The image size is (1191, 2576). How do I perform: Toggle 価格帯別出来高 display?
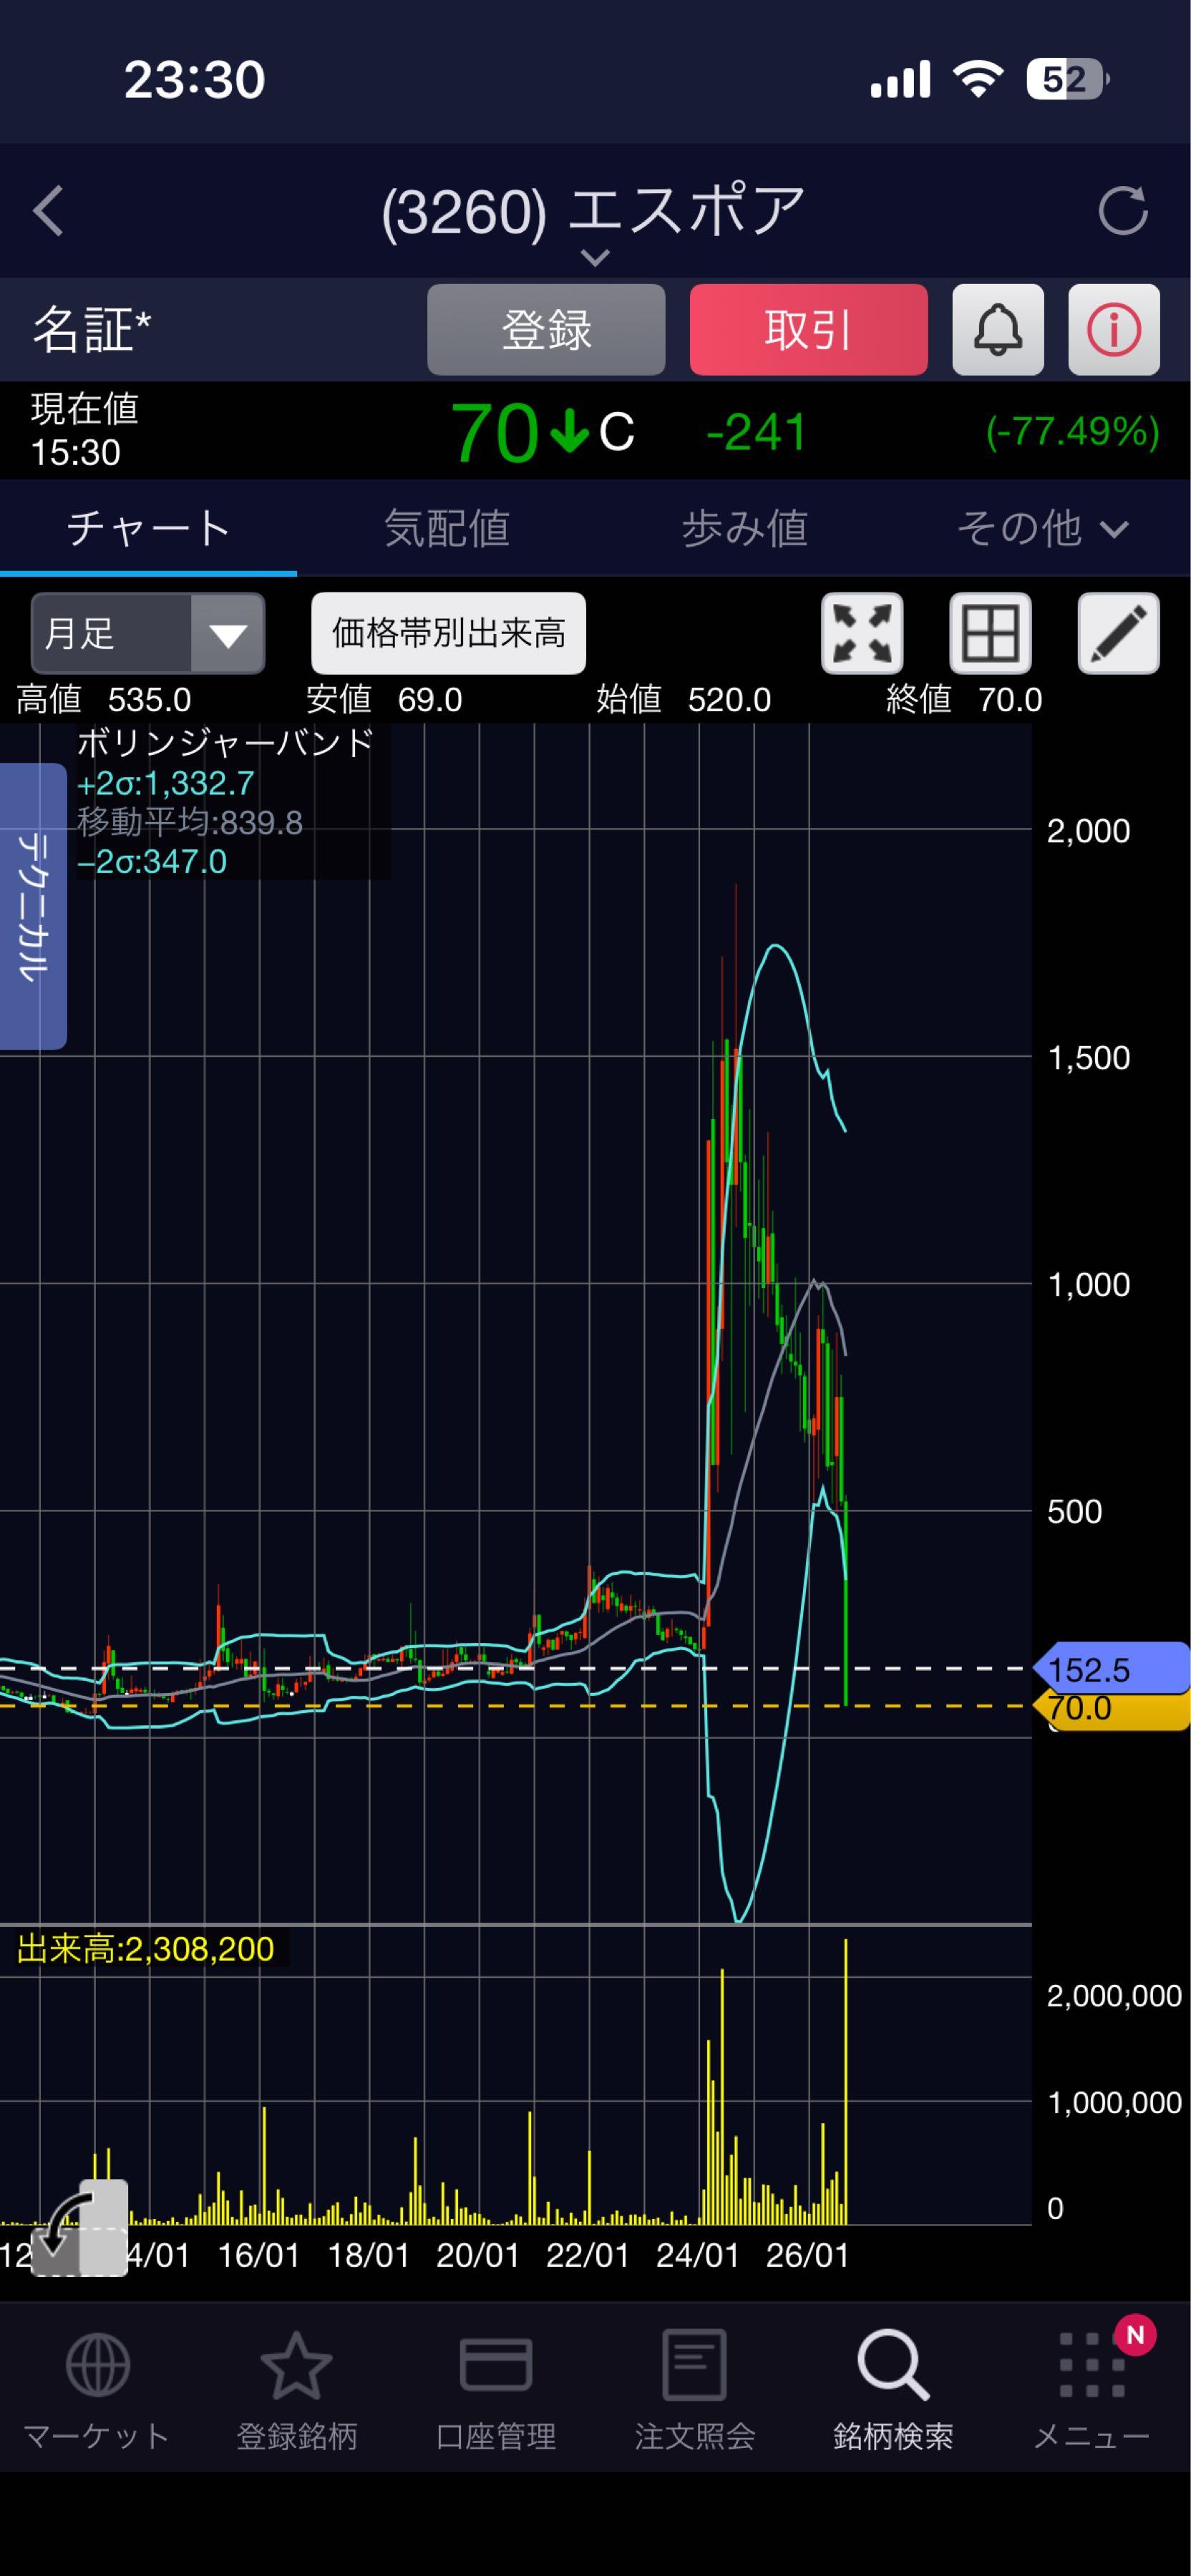[448, 633]
